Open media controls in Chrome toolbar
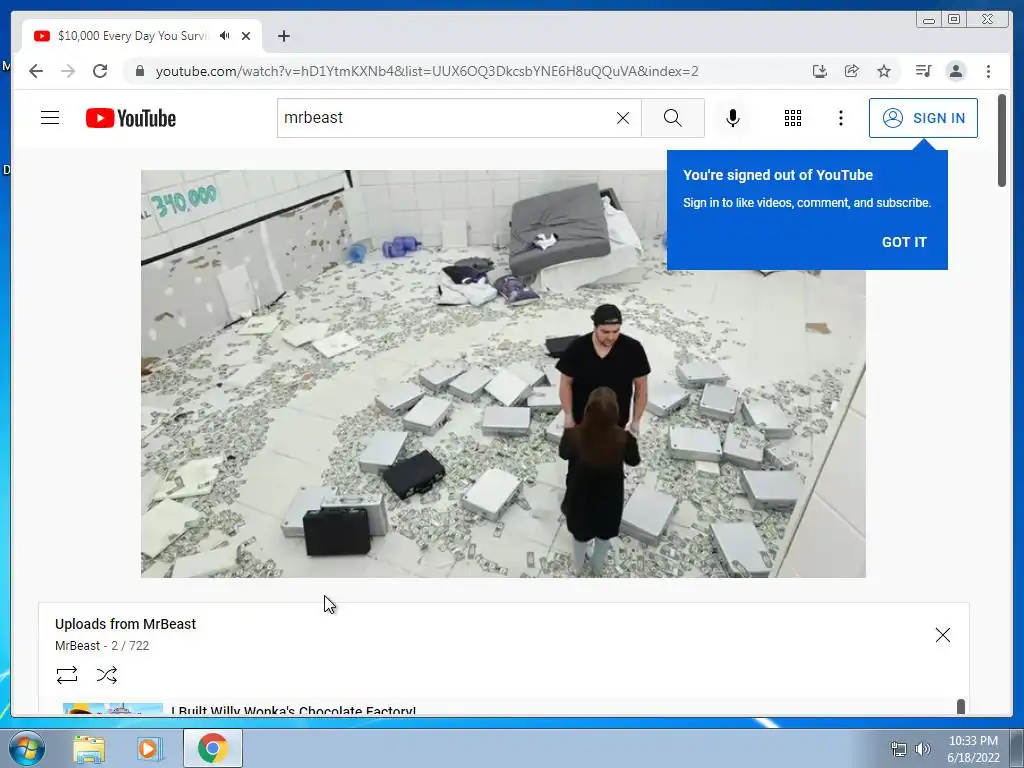The height and width of the screenshot is (768, 1024). pos(923,71)
